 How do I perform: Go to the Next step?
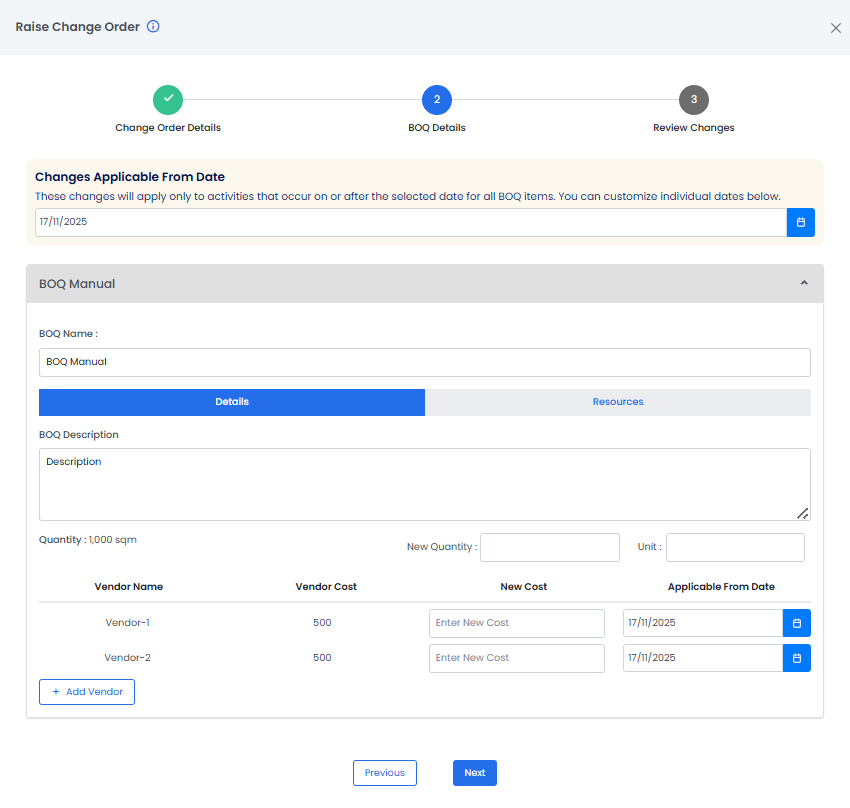[x=474, y=773]
